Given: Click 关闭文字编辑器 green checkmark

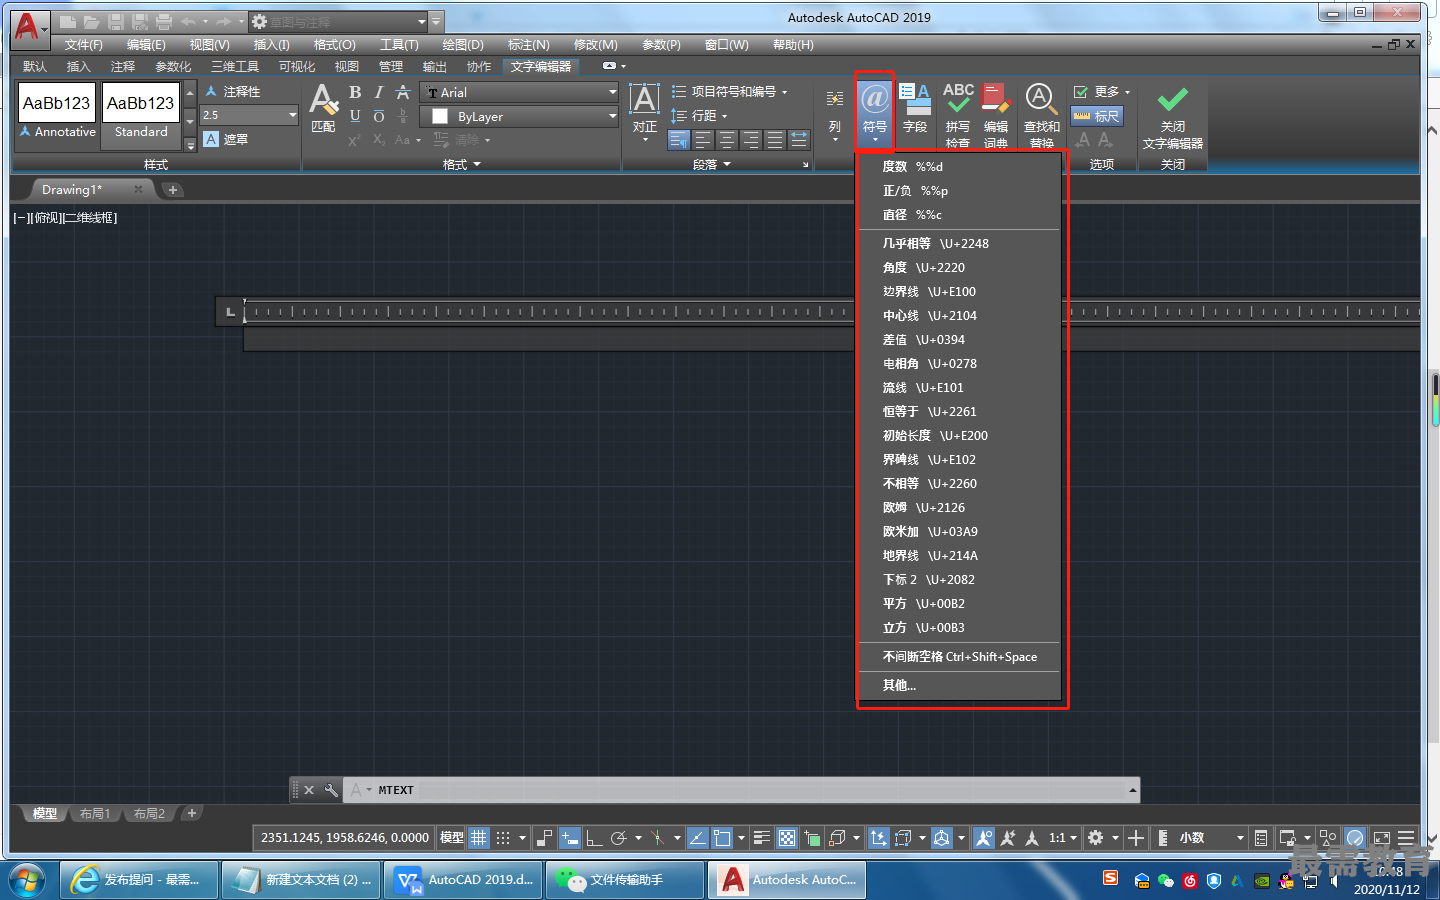Looking at the screenshot, I should click(1172, 100).
